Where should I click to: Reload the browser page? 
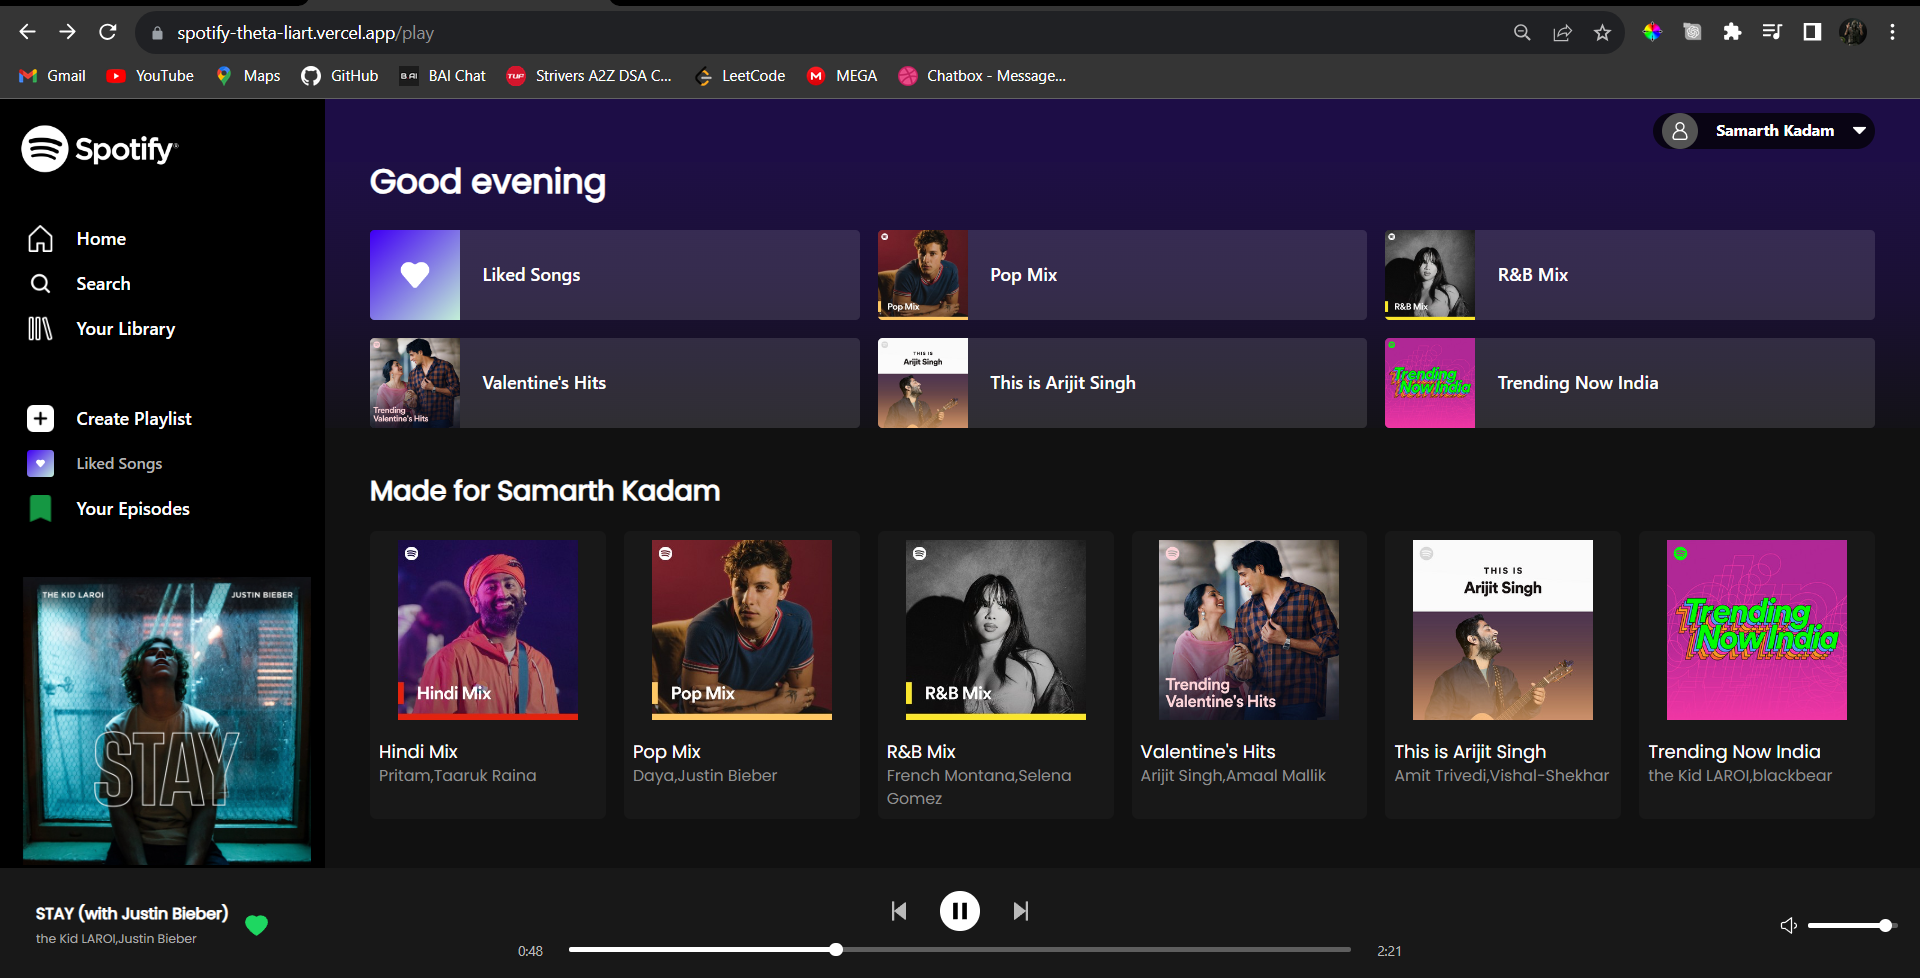pos(108,32)
